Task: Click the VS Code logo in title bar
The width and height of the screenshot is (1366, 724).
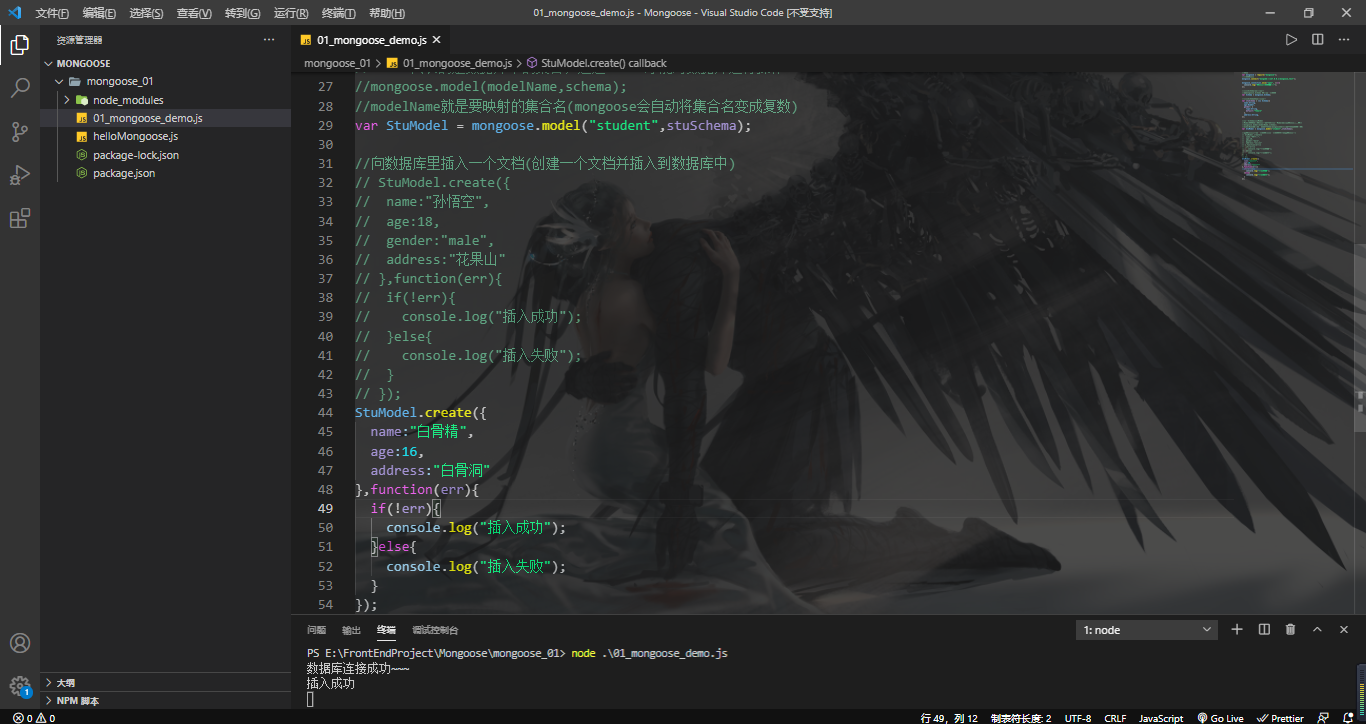Action: (14, 13)
